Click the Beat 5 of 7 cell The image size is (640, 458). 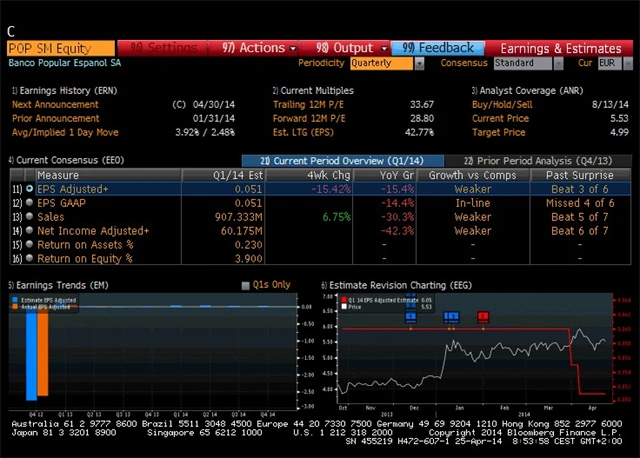pos(580,217)
